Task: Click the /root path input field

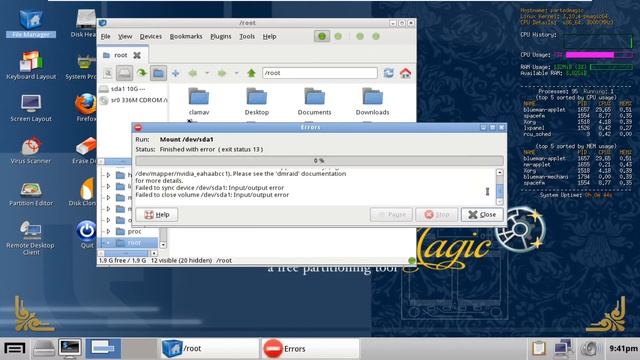Action: point(320,73)
